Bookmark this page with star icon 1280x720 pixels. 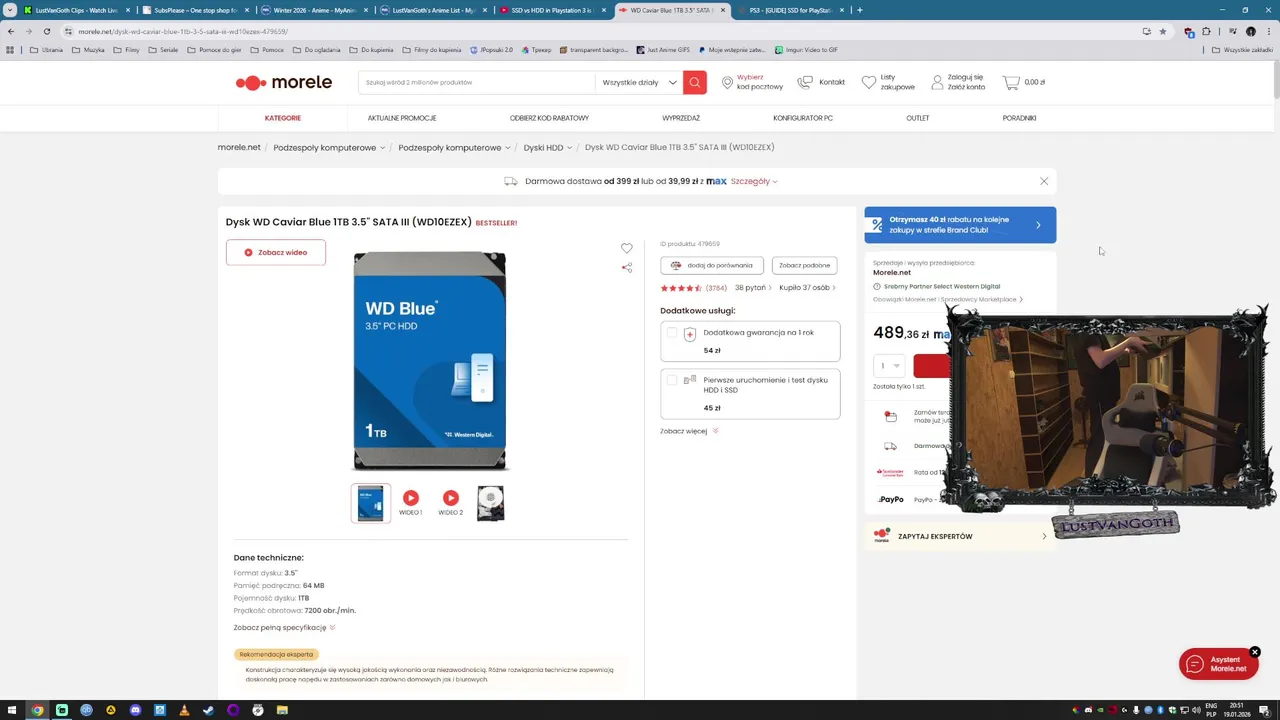pos(1162,31)
